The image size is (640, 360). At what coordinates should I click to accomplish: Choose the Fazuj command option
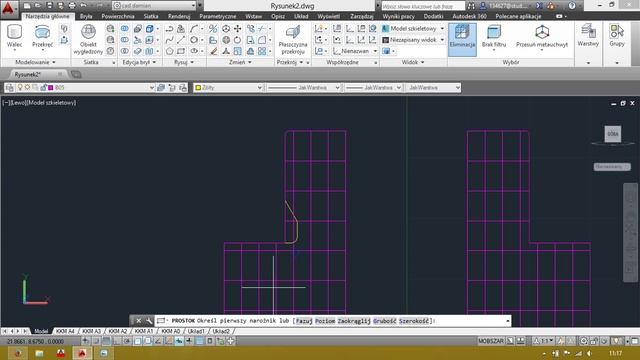click(x=304, y=321)
